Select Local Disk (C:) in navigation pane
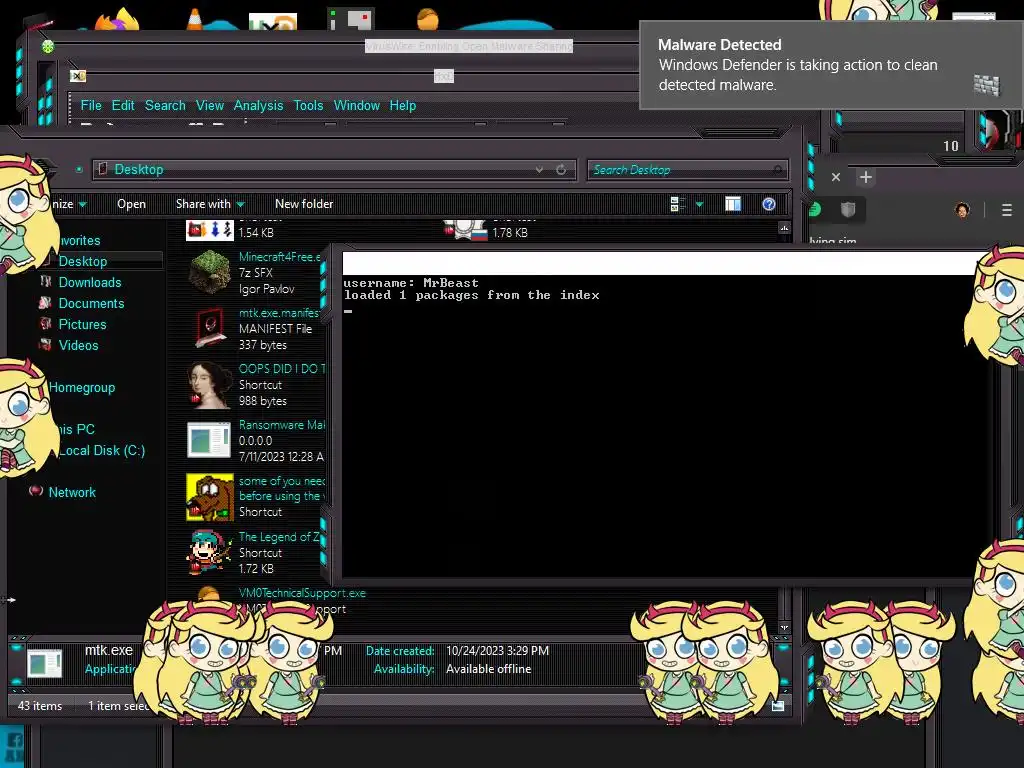Screen dimensions: 1024x768 (102, 450)
